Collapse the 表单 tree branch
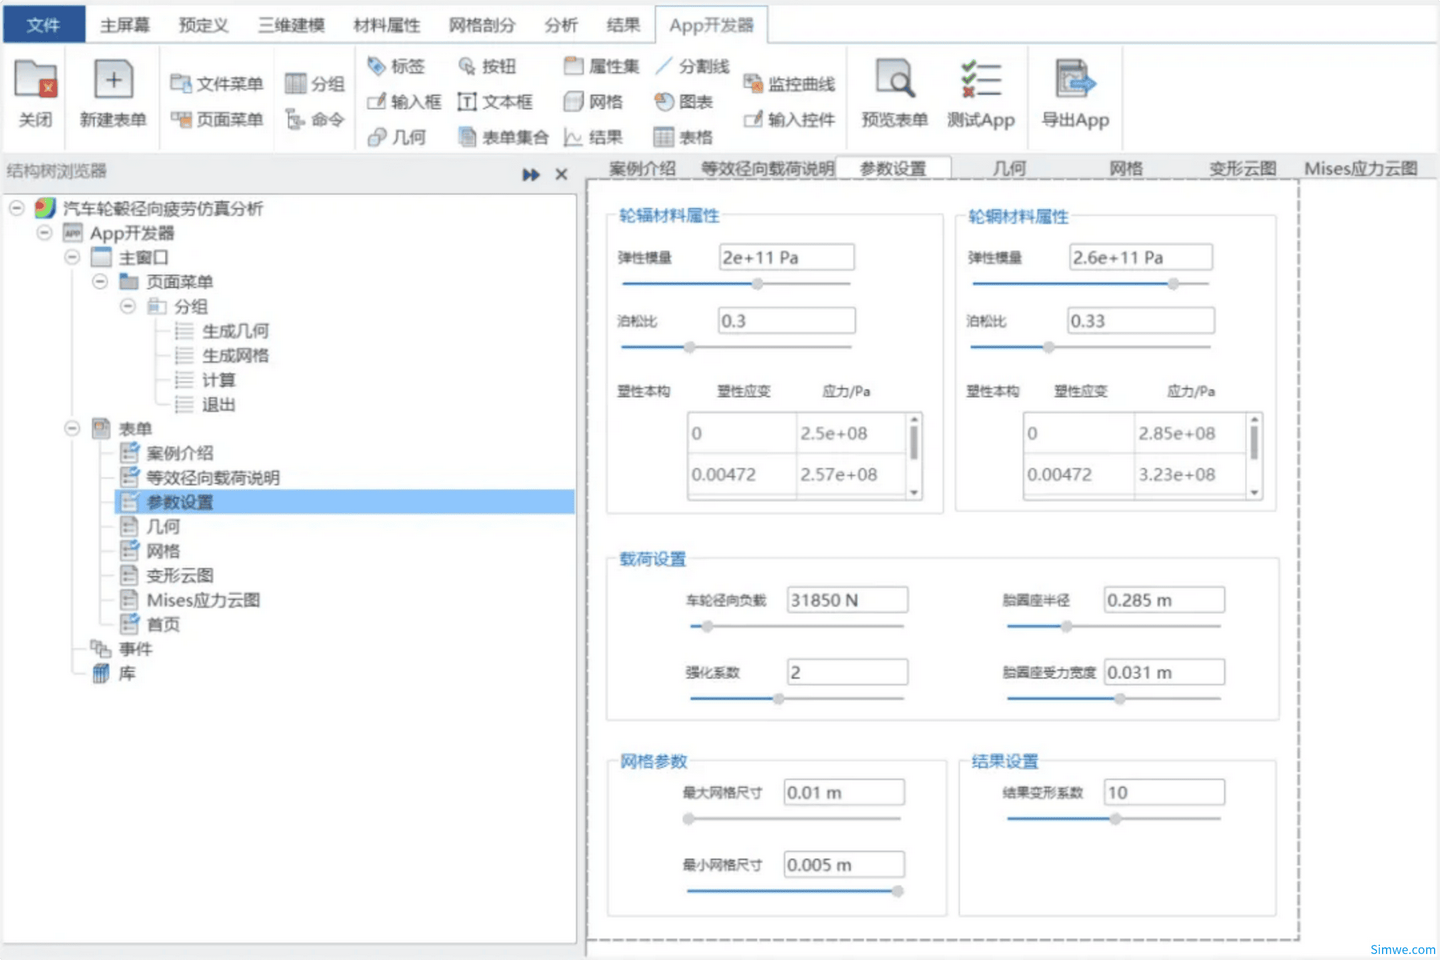The width and height of the screenshot is (1440, 960). (x=71, y=428)
